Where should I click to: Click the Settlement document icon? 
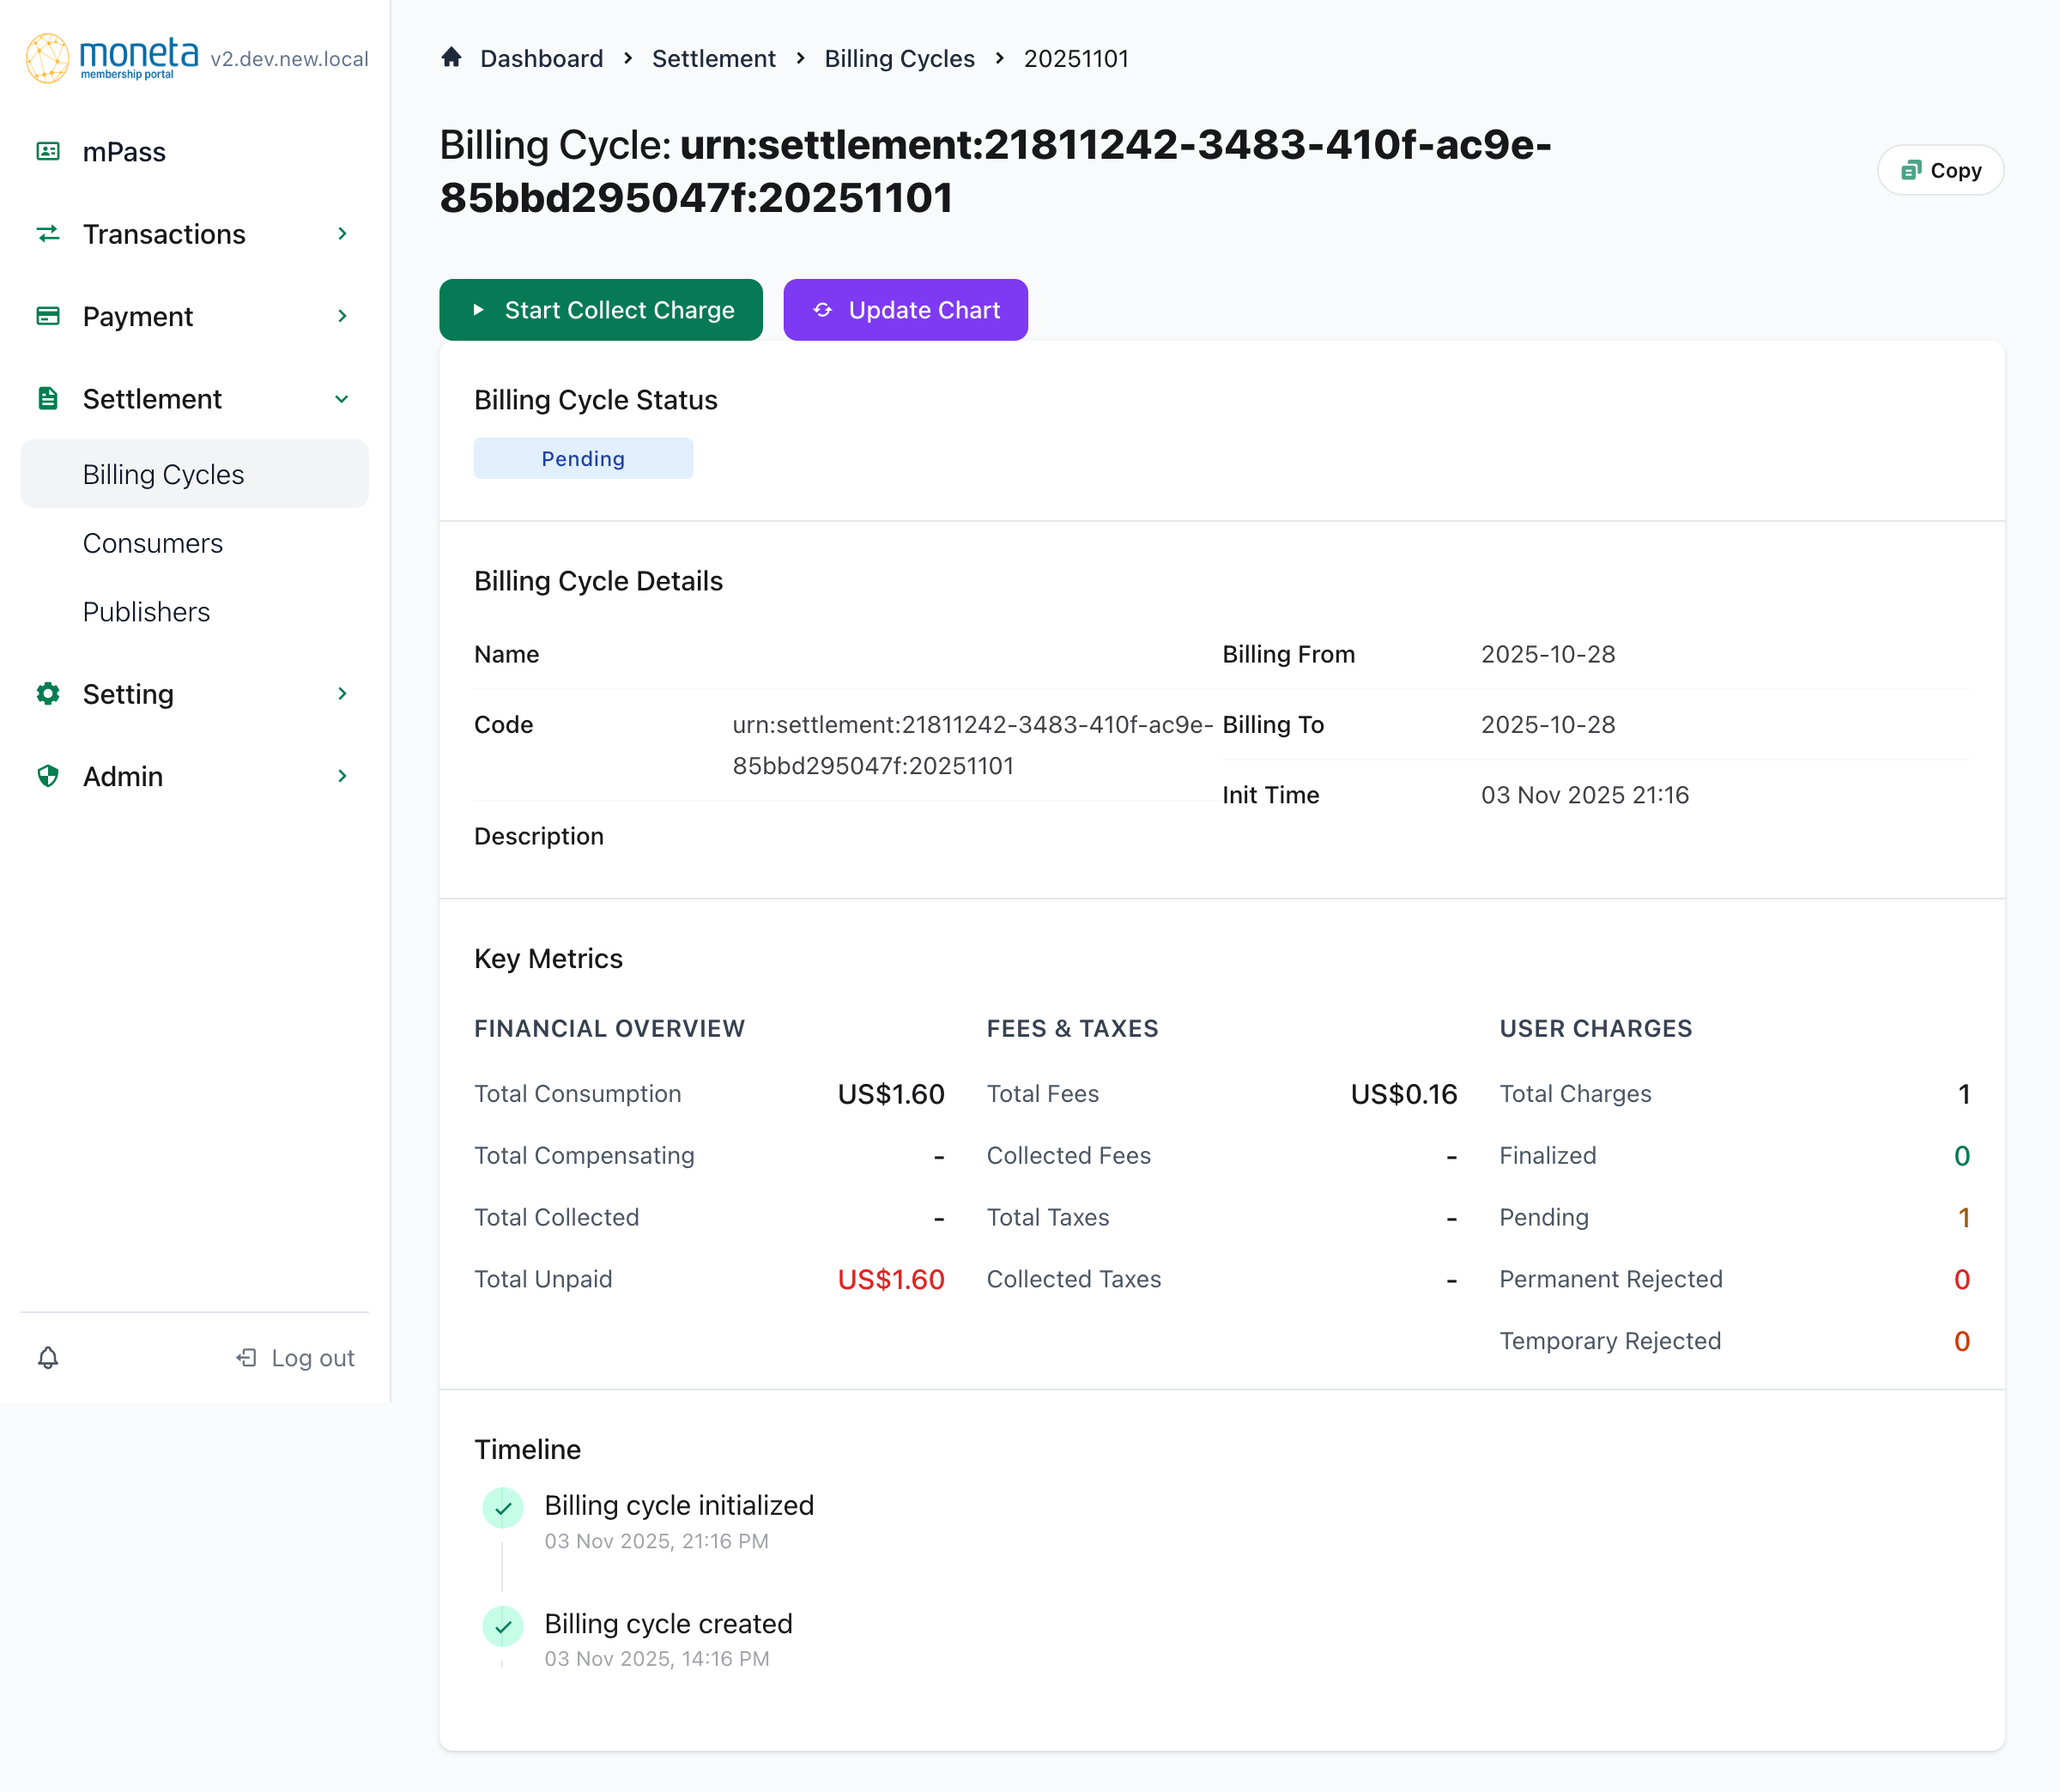pyautogui.click(x=48, y=399)
